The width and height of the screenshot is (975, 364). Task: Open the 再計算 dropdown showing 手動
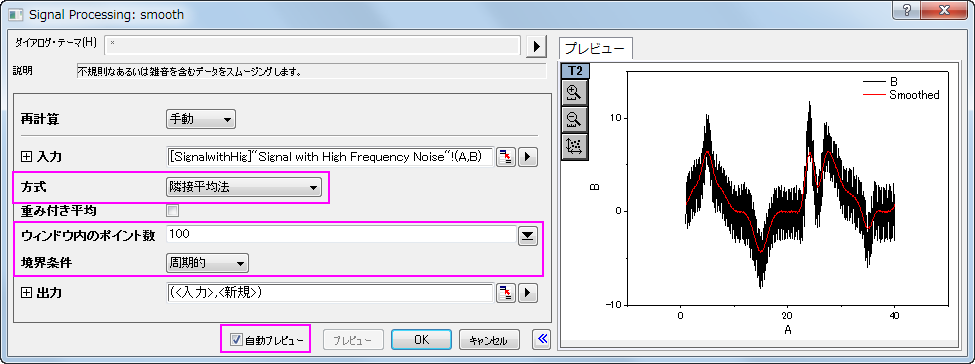pyautogui.click(x=201, y=119)
